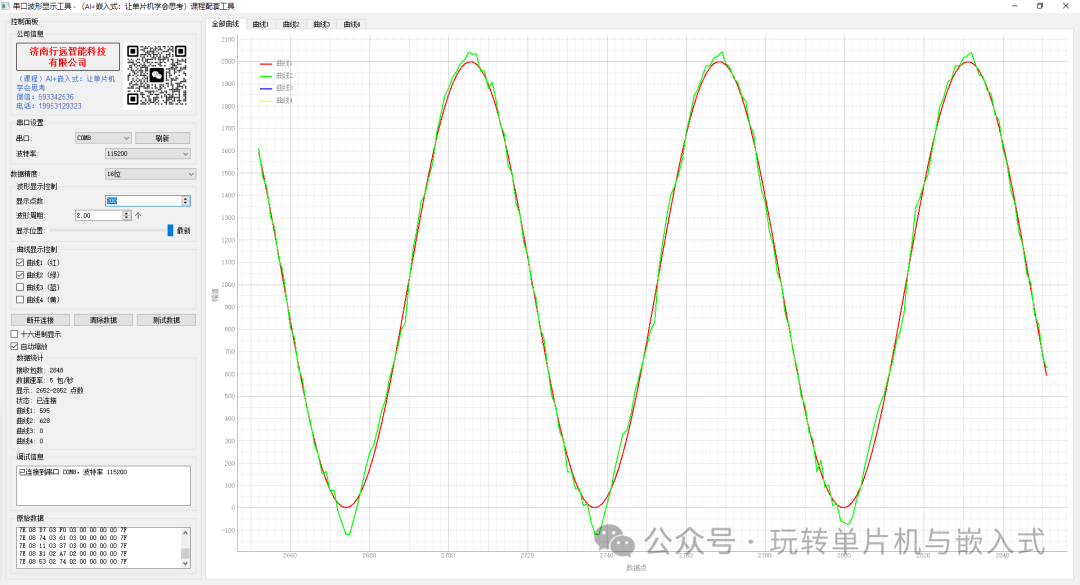
Task: Click the 显示点数 input field
Action: tap(143, 201)
